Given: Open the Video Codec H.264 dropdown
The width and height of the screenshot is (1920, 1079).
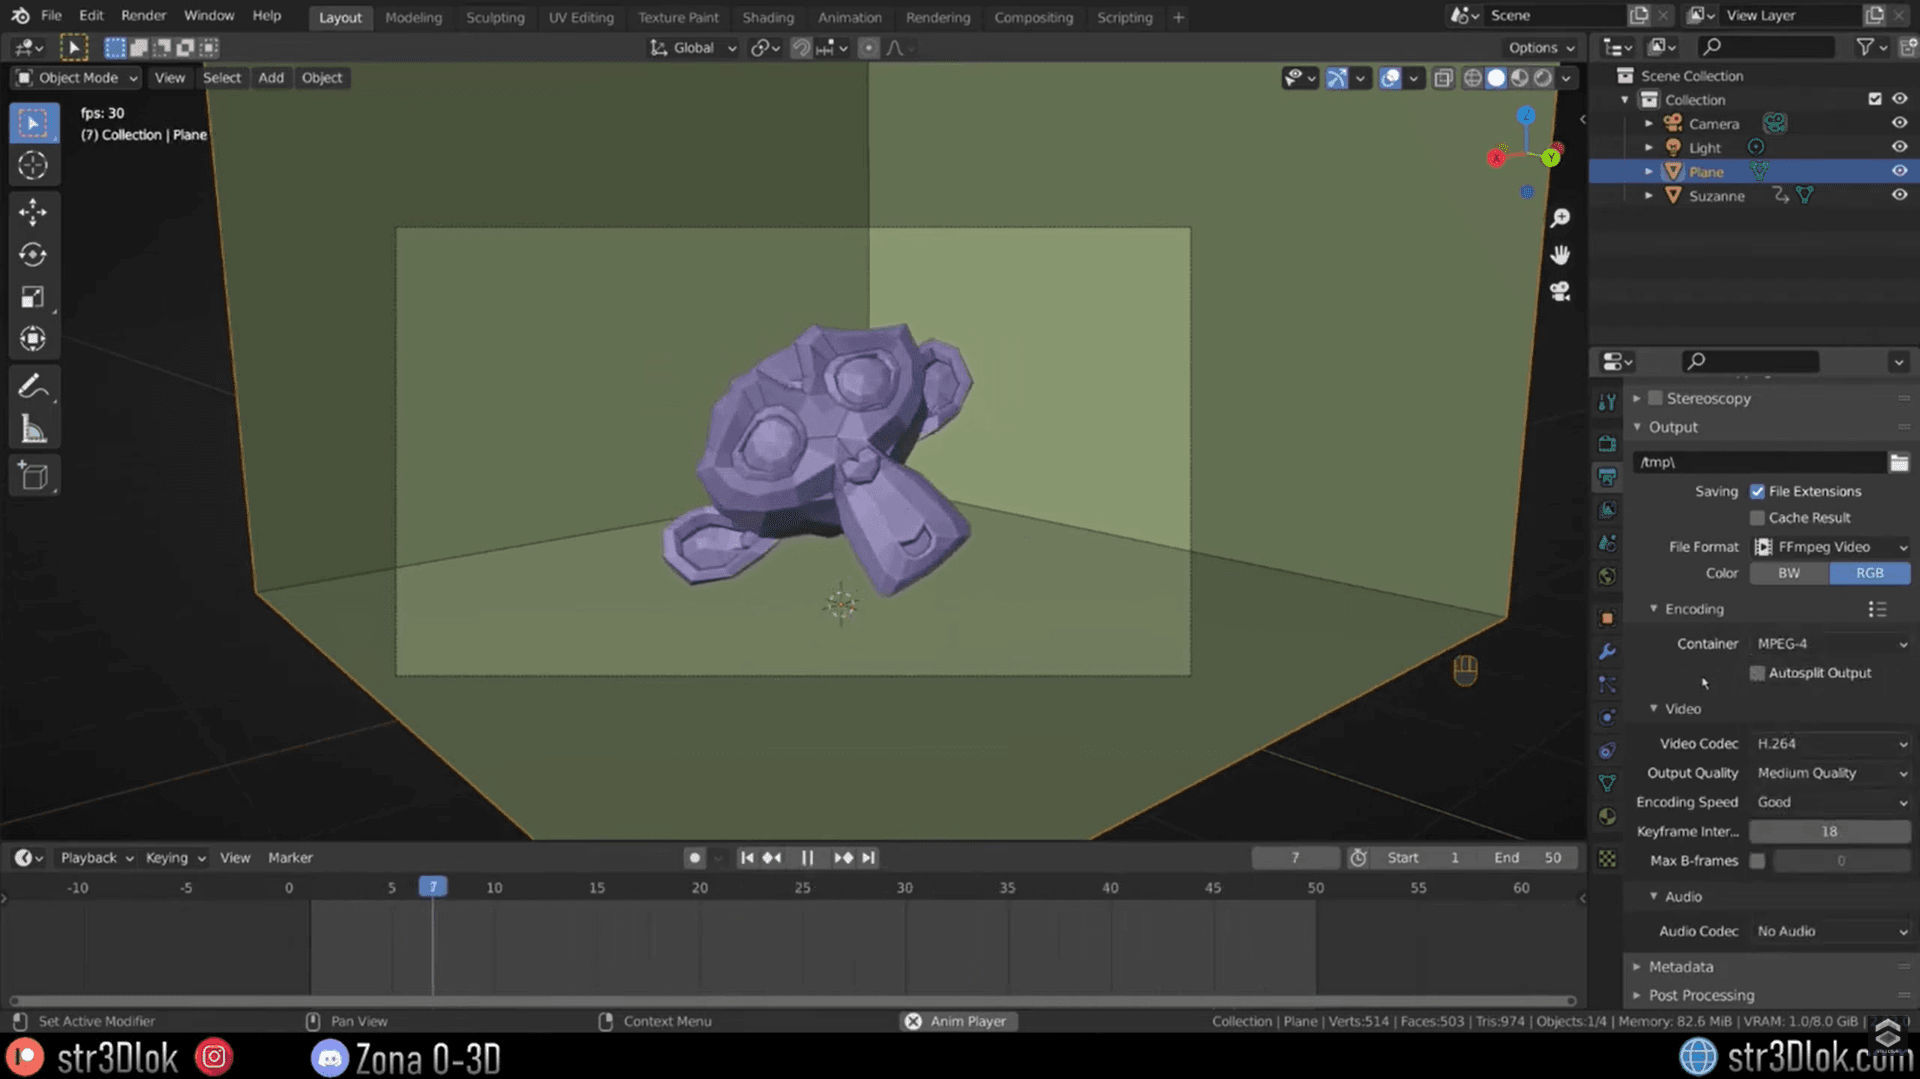Looking at the screenshot, I should (1830, 744).
